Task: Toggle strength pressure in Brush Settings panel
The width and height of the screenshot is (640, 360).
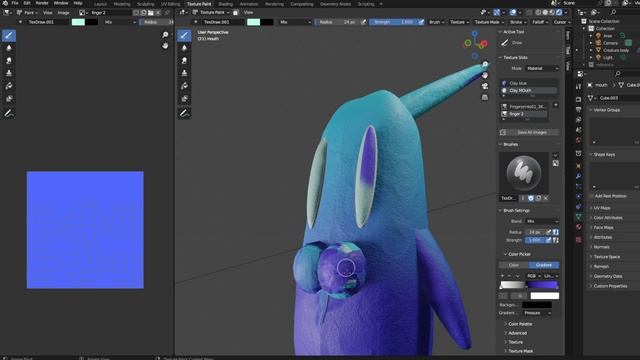Action: tap(549, 240)
